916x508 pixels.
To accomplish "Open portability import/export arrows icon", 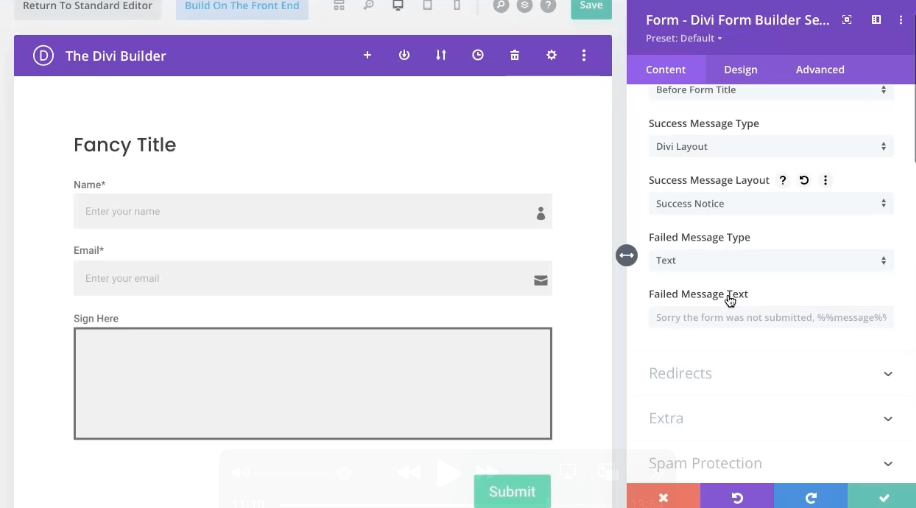I will pyautogui.click(x=441, y=55).
